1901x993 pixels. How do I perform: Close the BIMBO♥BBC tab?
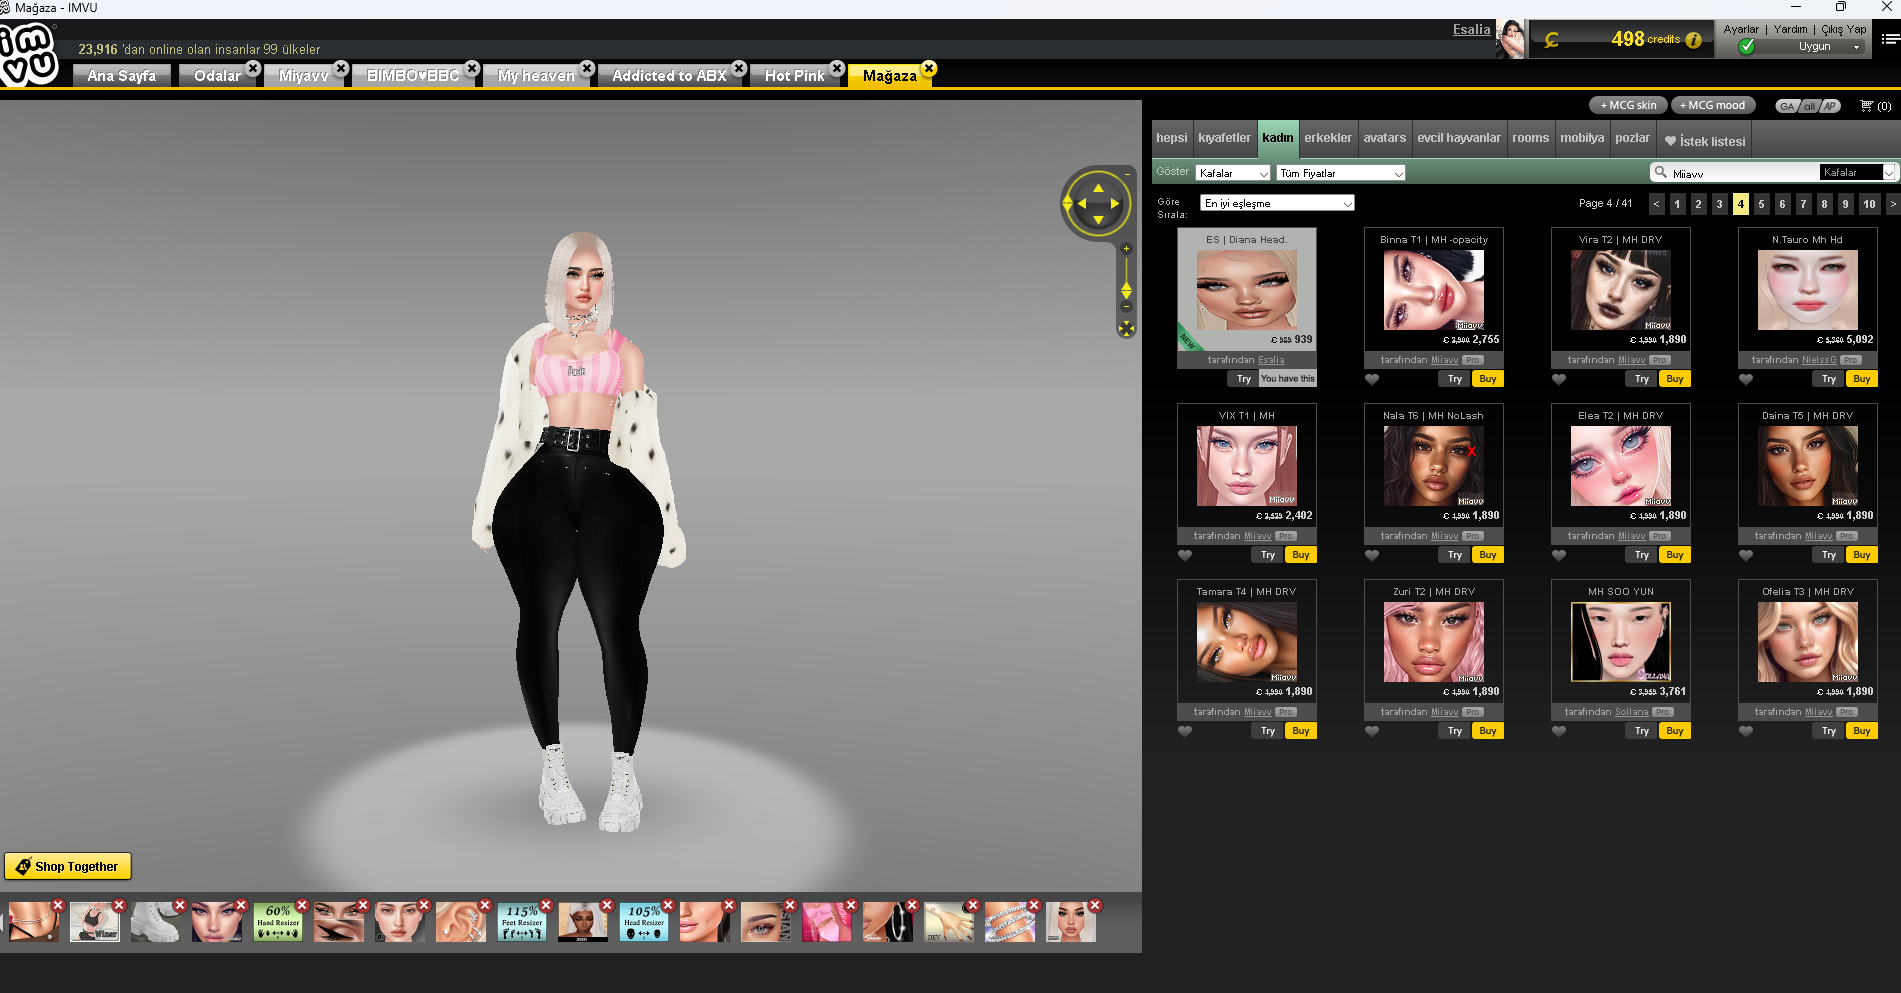[473, 68]
